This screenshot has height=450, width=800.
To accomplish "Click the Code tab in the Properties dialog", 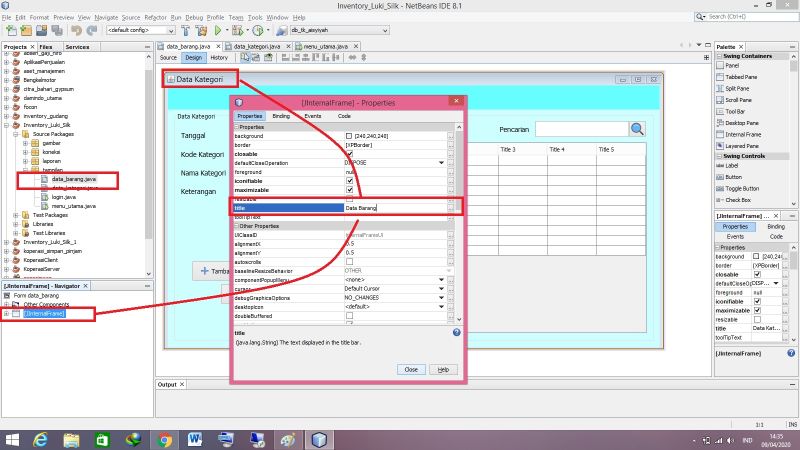I will click(x=344, y=116).
